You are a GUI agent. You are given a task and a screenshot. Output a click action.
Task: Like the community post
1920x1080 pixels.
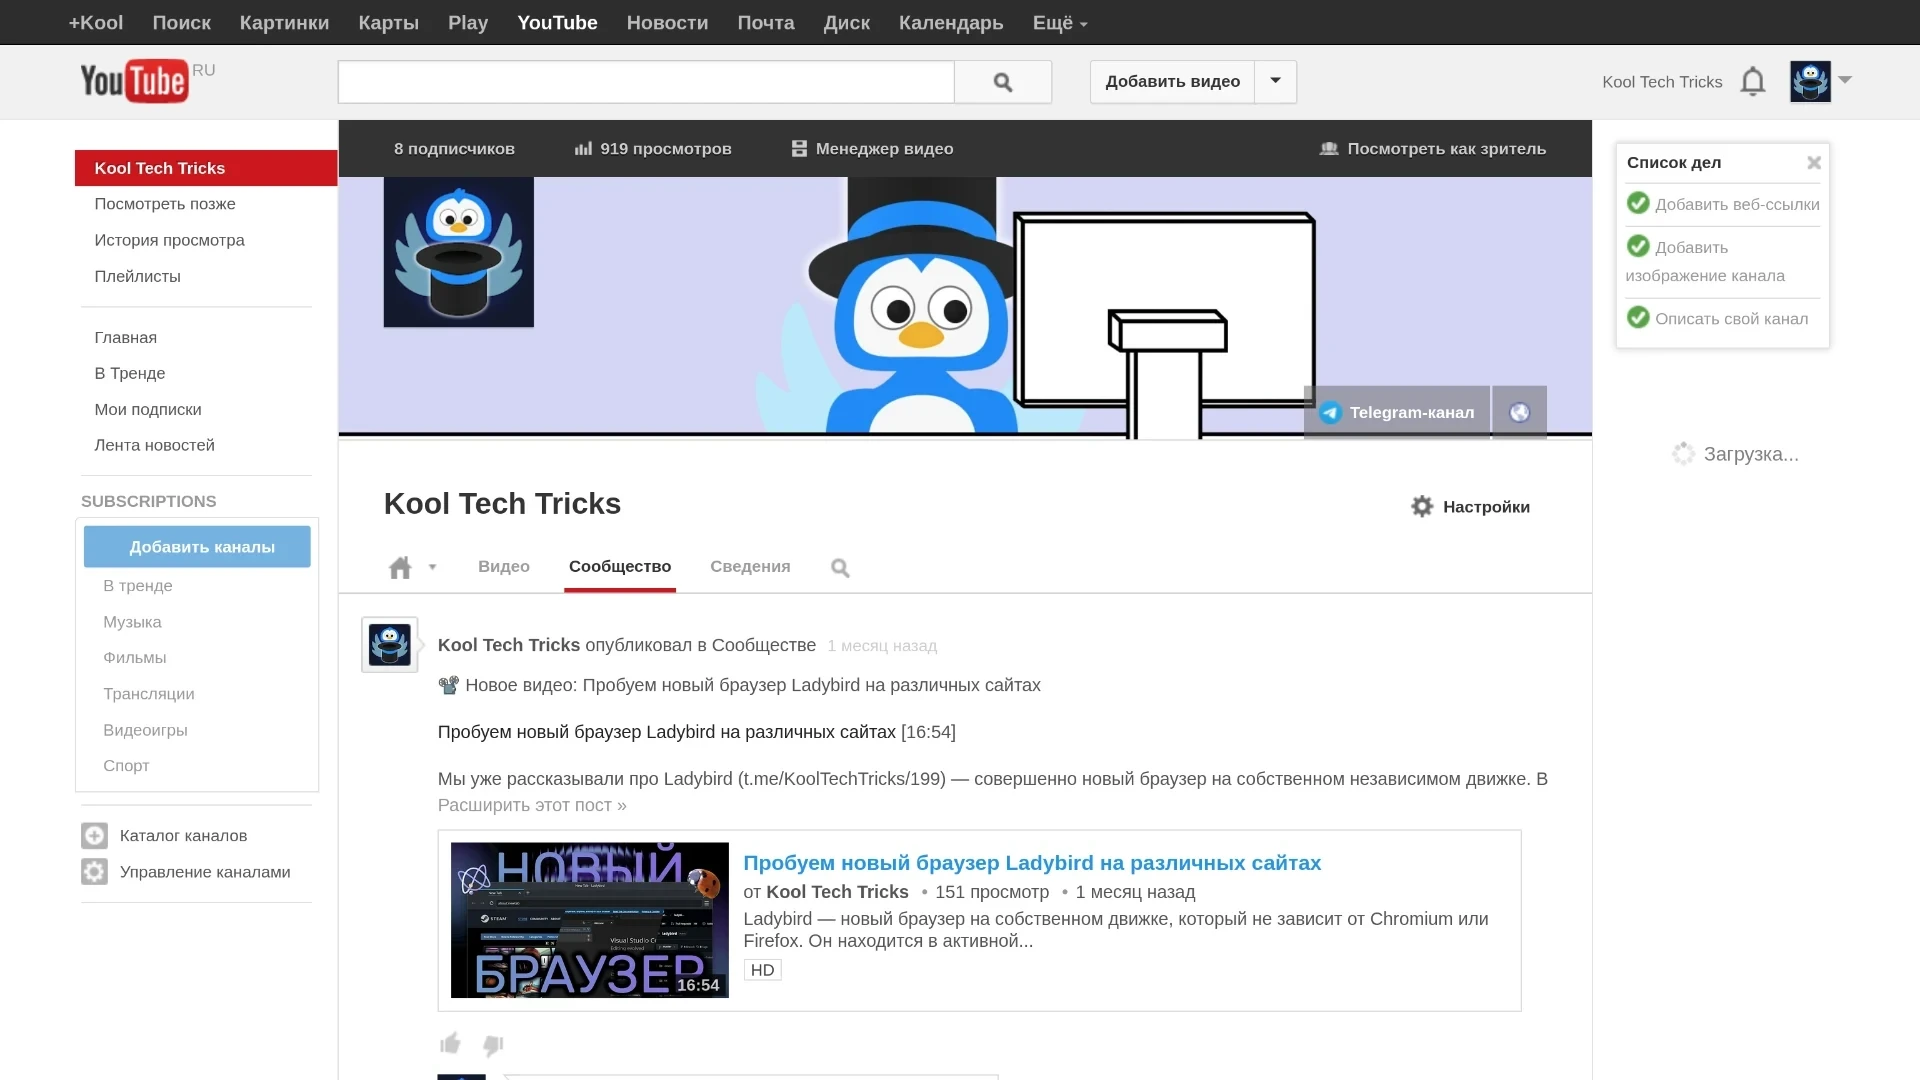pyautogui.click(x=450, y=1044)
